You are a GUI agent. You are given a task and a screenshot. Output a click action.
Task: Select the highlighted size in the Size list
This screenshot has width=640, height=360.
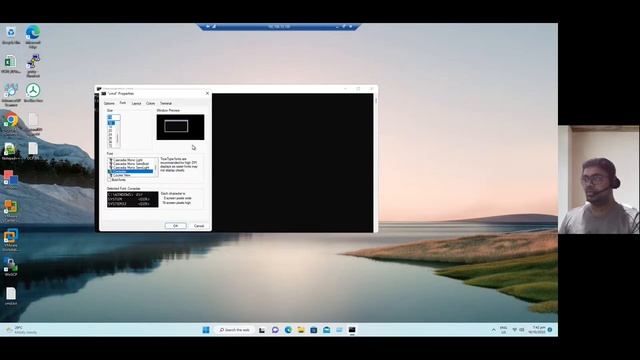111,123
